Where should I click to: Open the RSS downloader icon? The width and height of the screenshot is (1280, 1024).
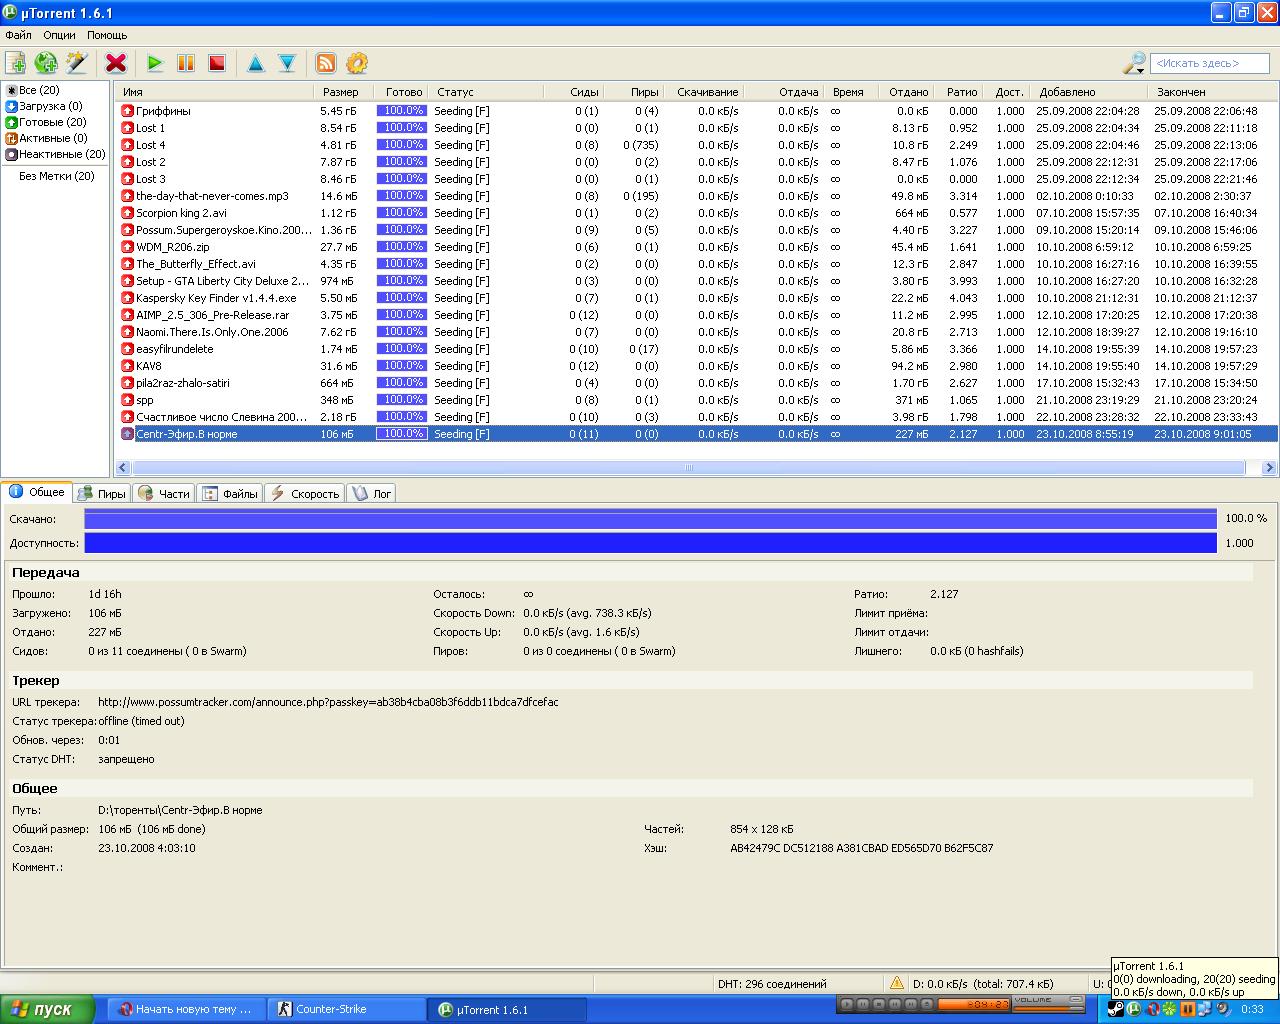(x=326, y=63)
